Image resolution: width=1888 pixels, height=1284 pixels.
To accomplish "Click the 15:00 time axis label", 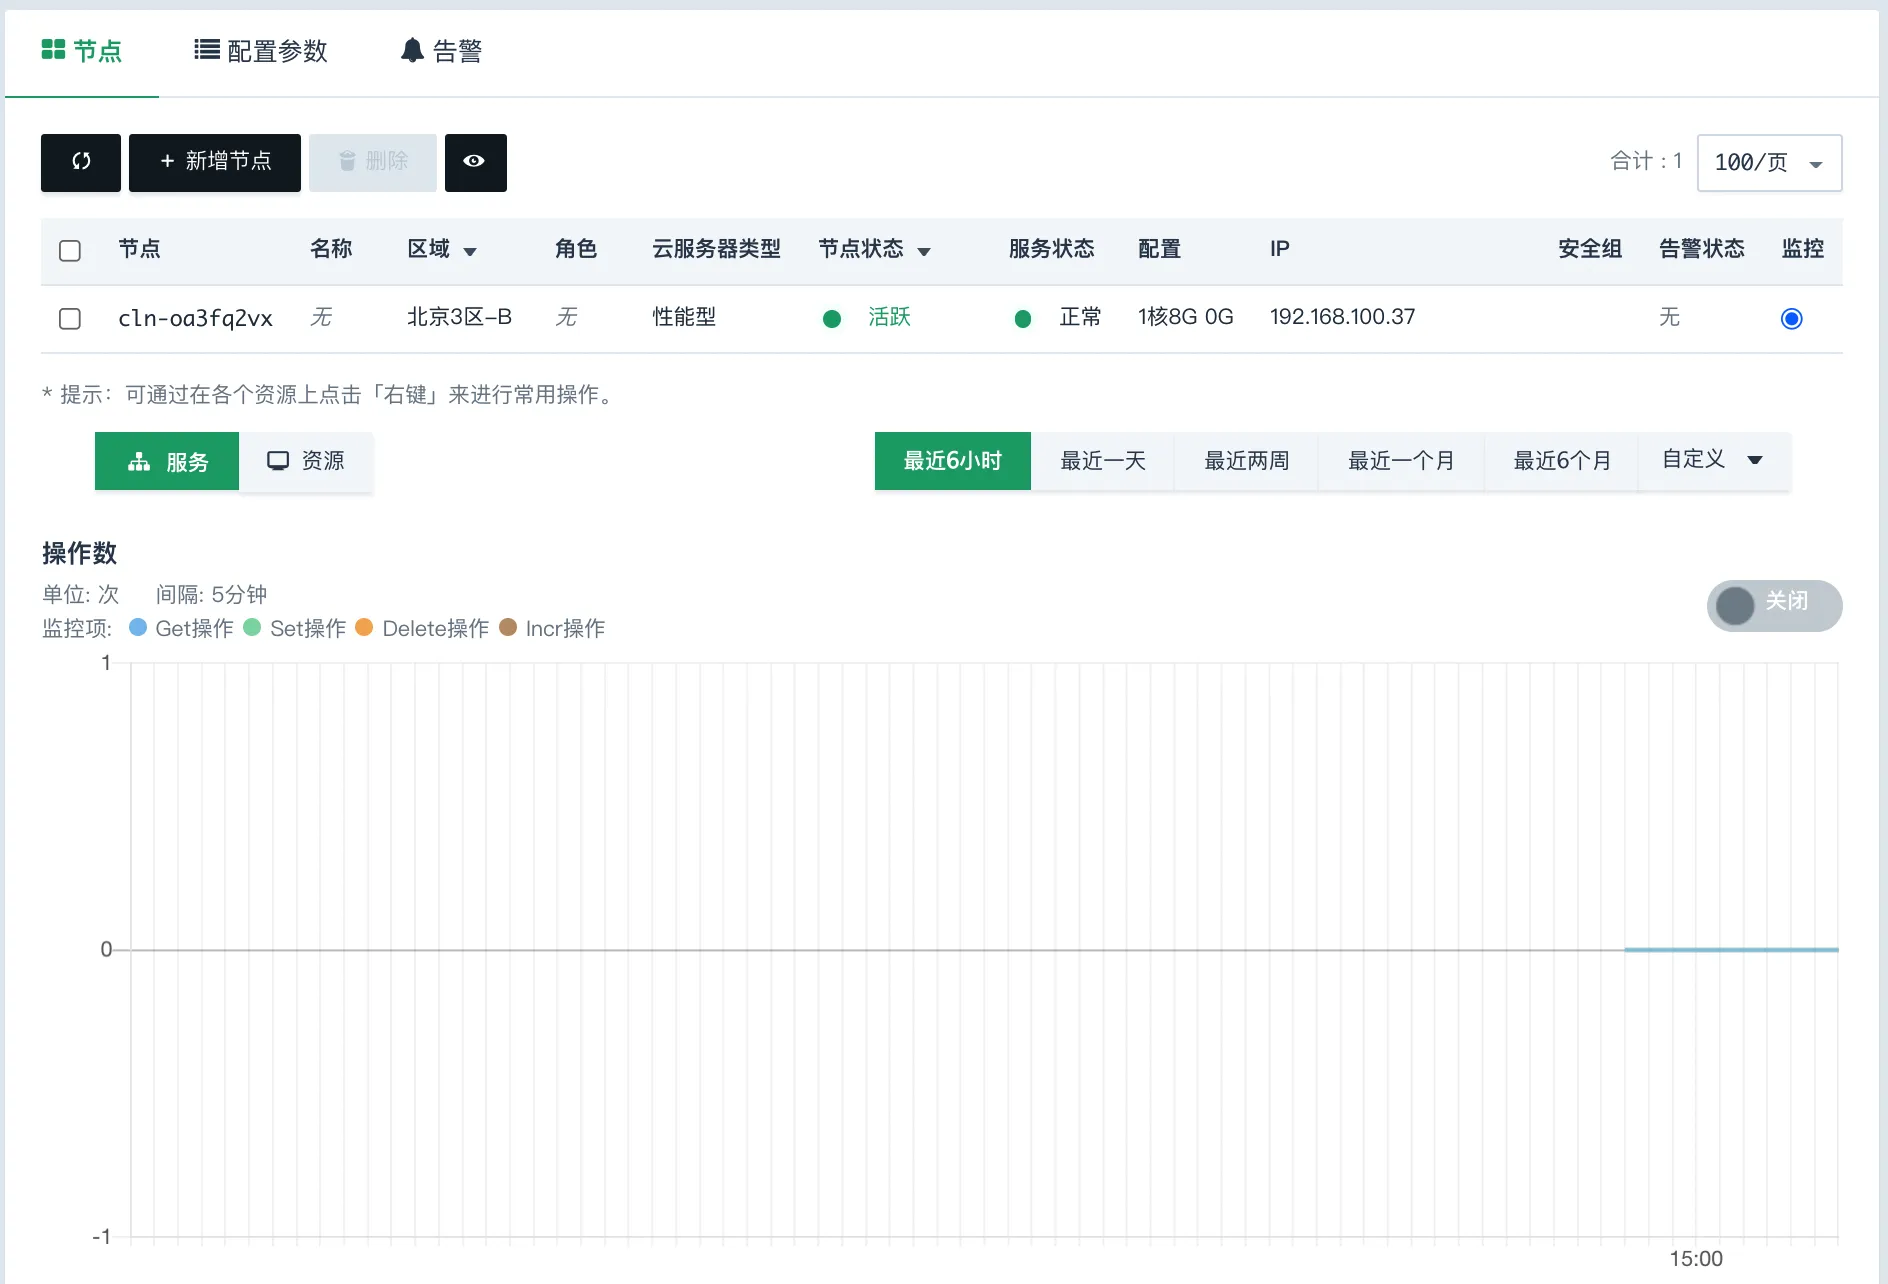I will pos(1696,1259).
